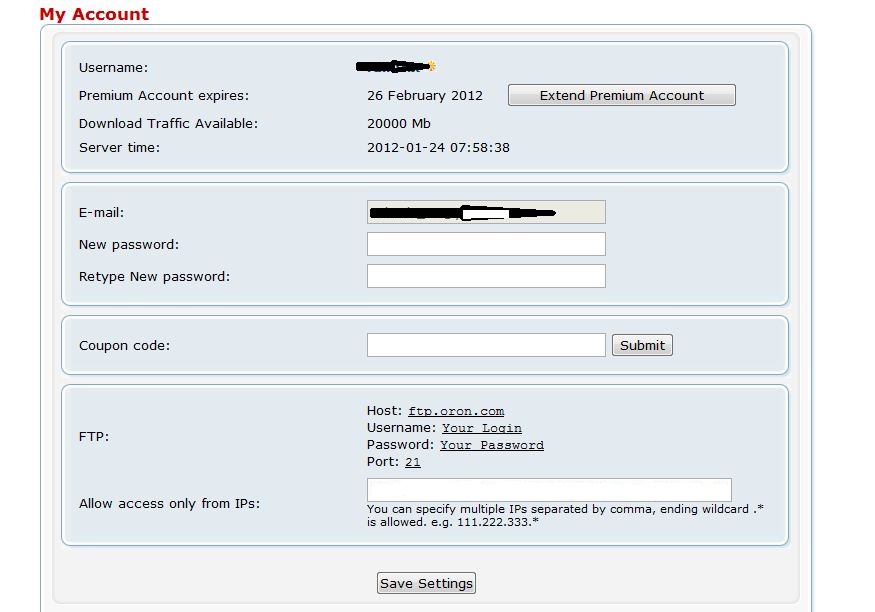The width and height of the screenshot is (875, 612).
Task: Click the expiry date 26 February 2012
Action: tap(425, 95)
